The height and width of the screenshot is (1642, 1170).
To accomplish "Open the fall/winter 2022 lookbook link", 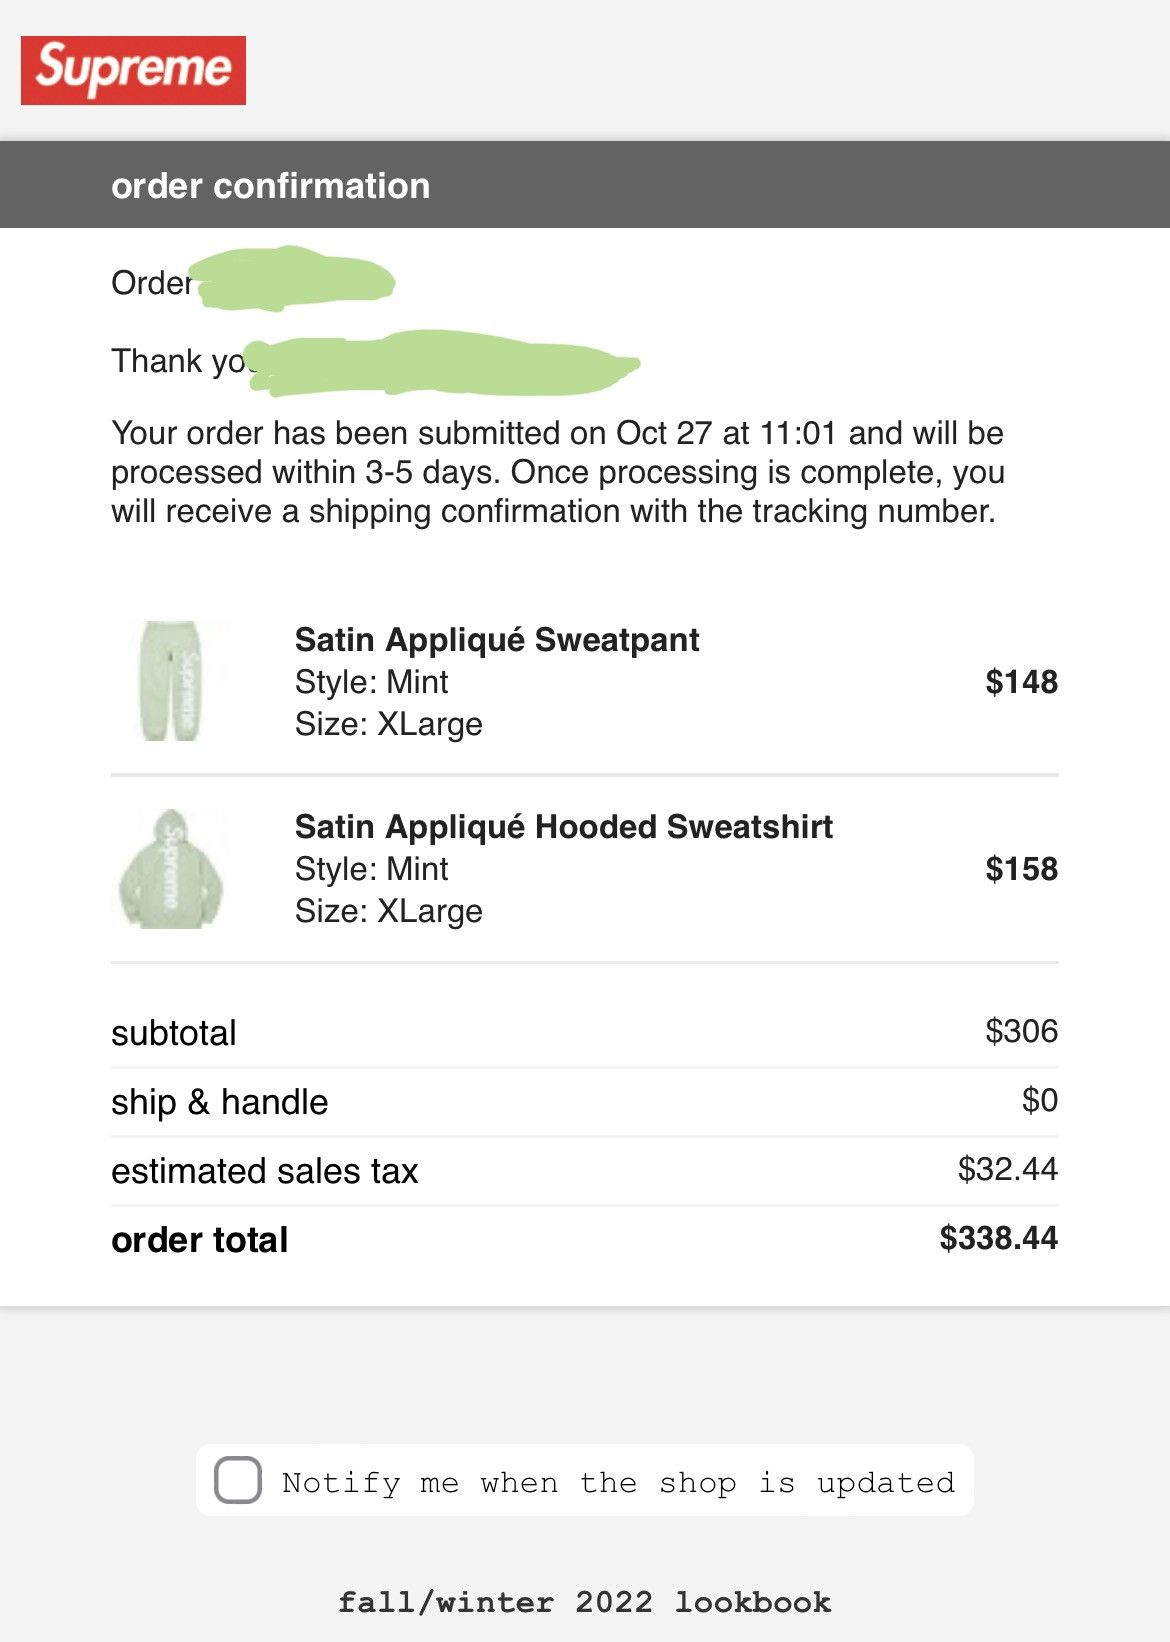I will 584,1602.
